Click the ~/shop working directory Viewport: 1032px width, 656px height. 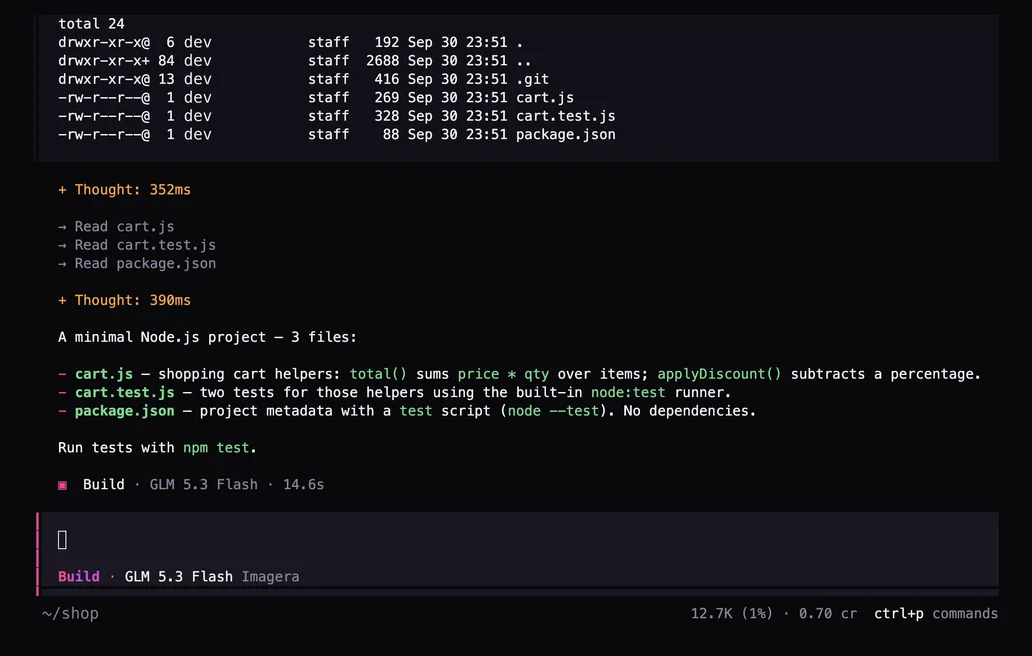[70, 613]
